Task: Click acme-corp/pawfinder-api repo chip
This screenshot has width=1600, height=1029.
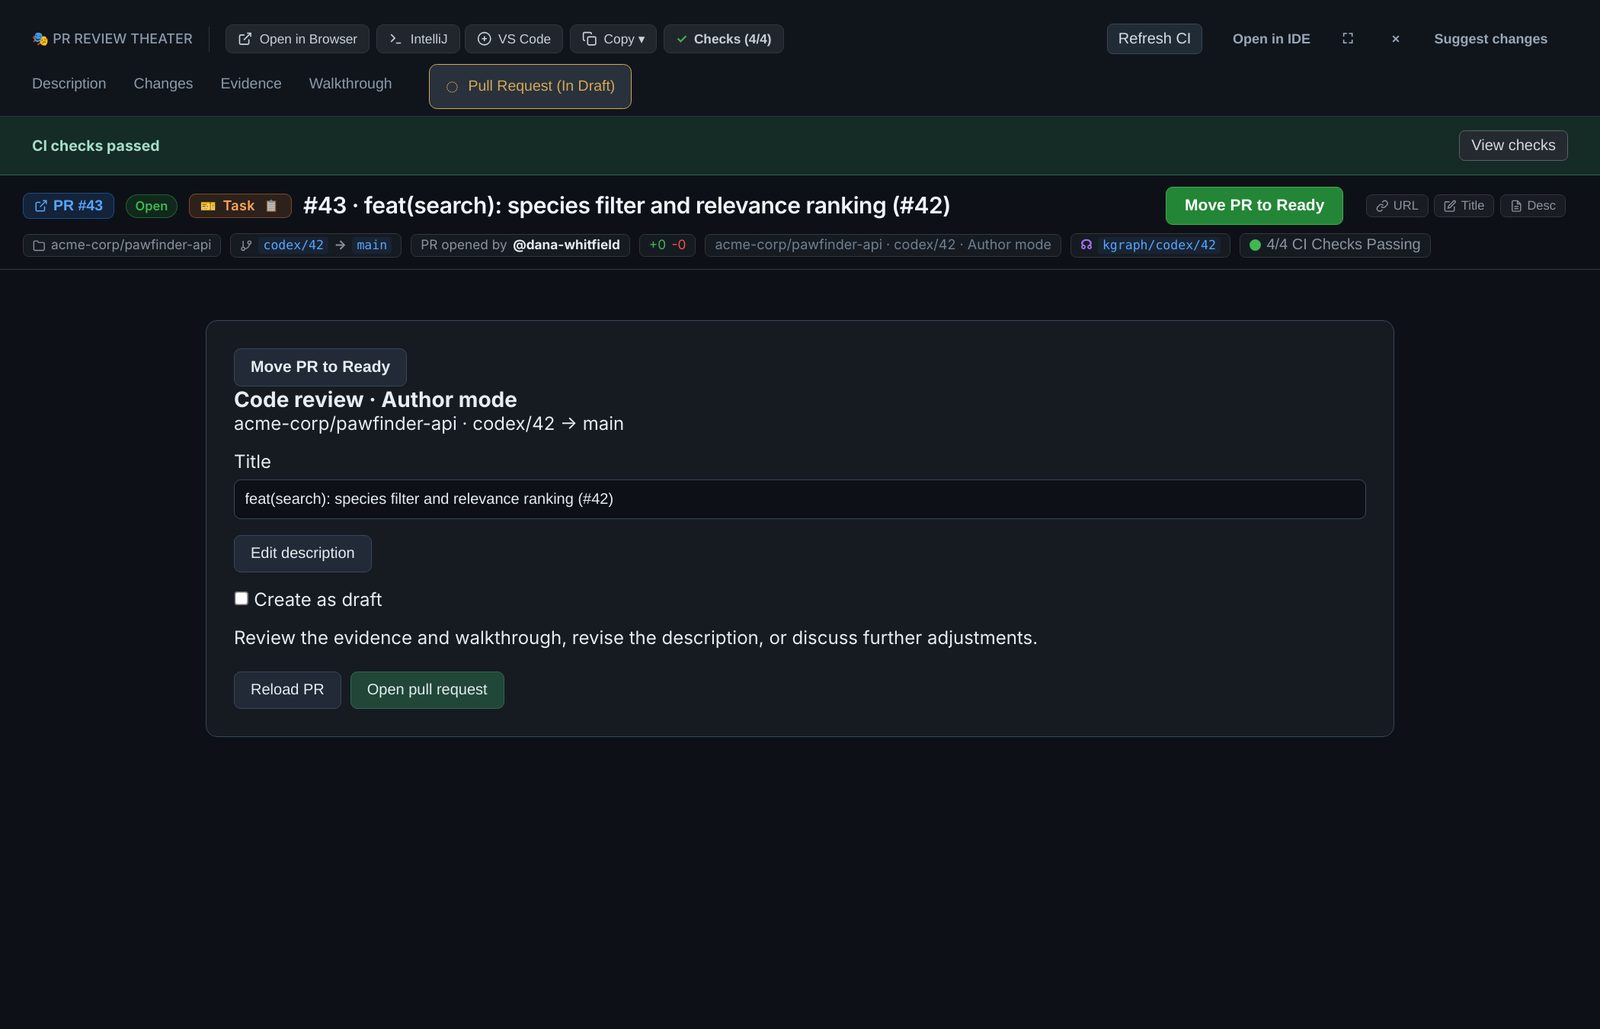Action: (x=122, y=245)
